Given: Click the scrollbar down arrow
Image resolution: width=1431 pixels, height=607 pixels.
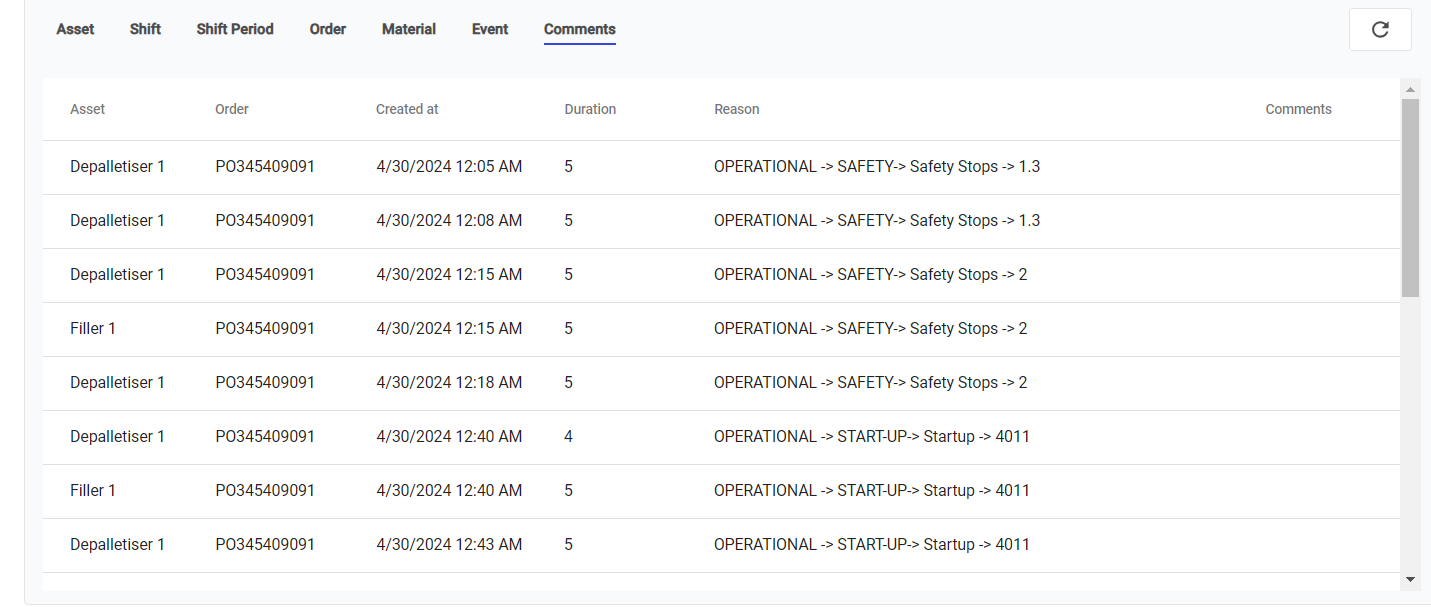Looking at the screenshot, I should tap(1410, 579).
